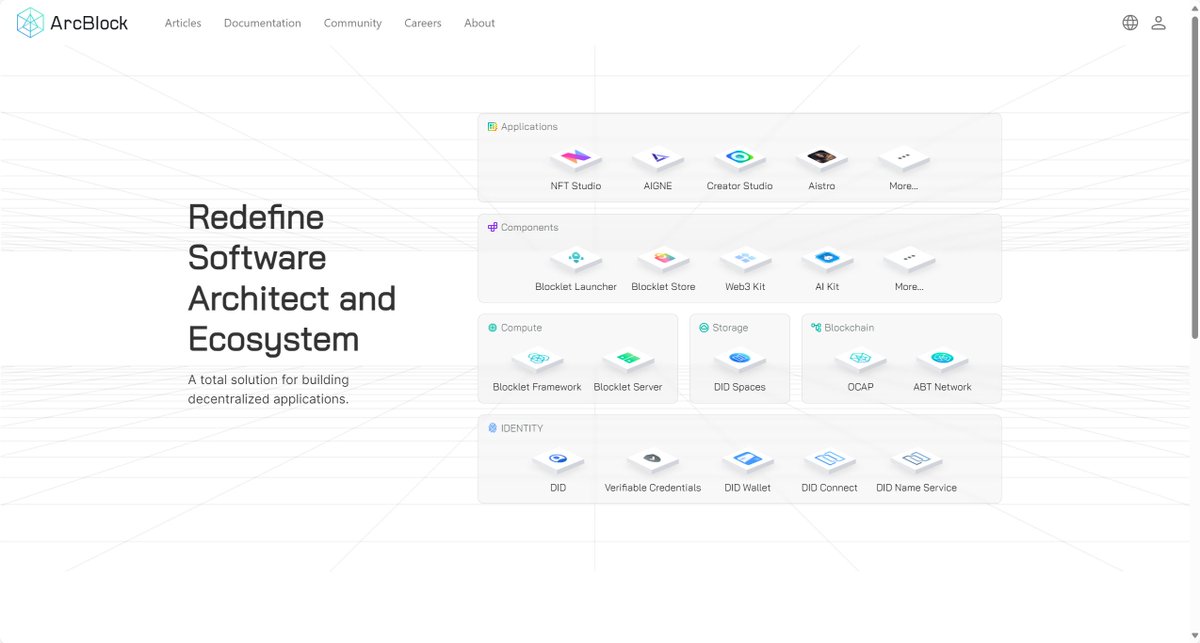The width and height of the screenshot is (1200, 643).
Task: Open the NFT Studio application tile
Action: [576, 168]
